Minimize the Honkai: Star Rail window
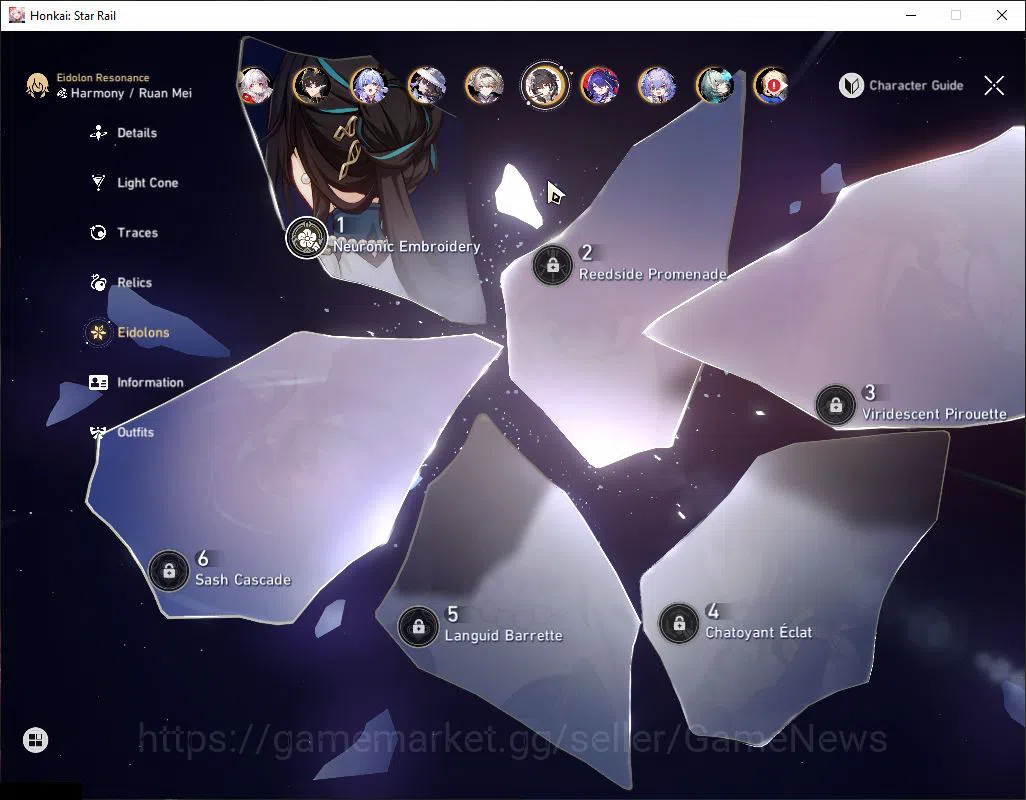Image resolution: width=1026 pixels, height=800 pixels. [911, 15]
